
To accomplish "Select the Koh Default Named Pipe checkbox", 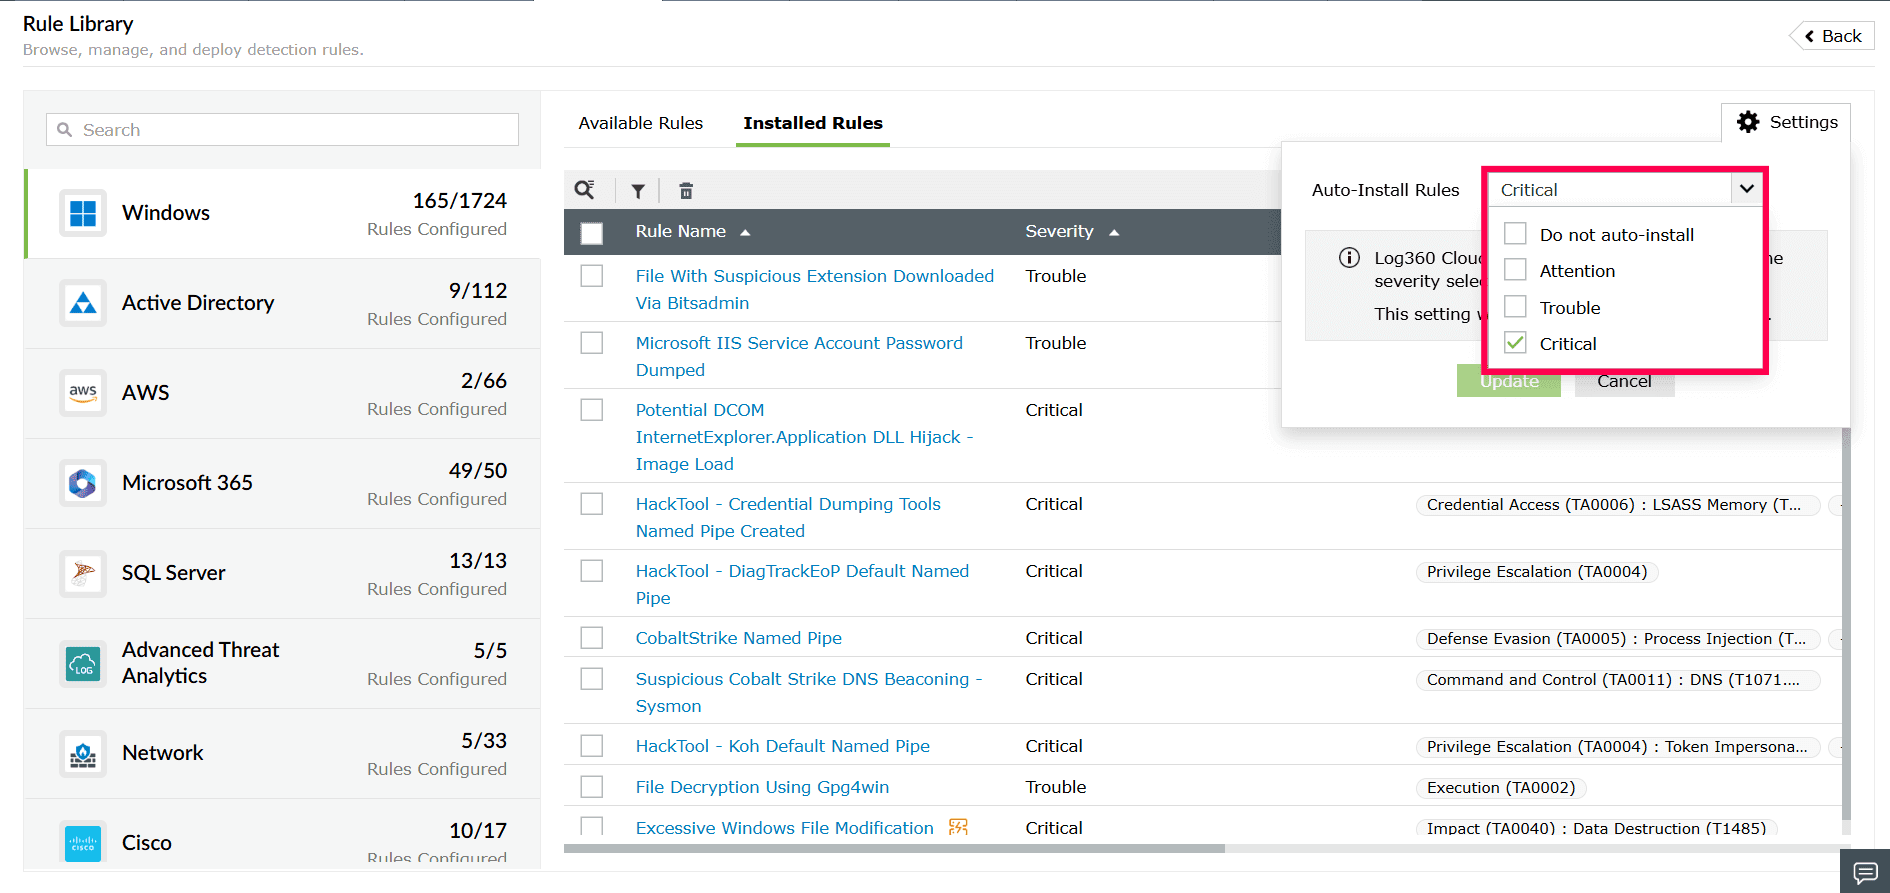I will point(592,746).
